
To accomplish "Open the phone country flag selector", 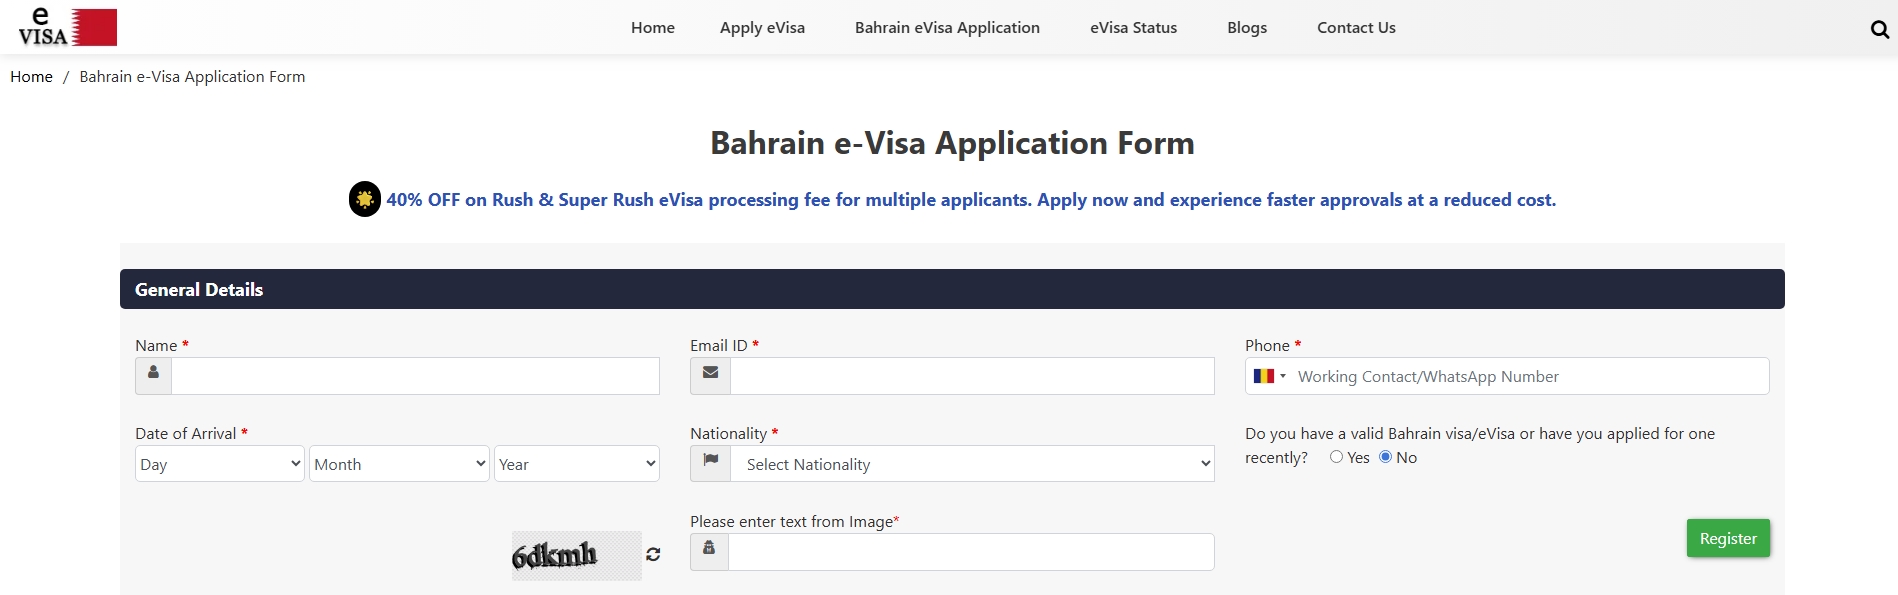I will (1269, 376).
